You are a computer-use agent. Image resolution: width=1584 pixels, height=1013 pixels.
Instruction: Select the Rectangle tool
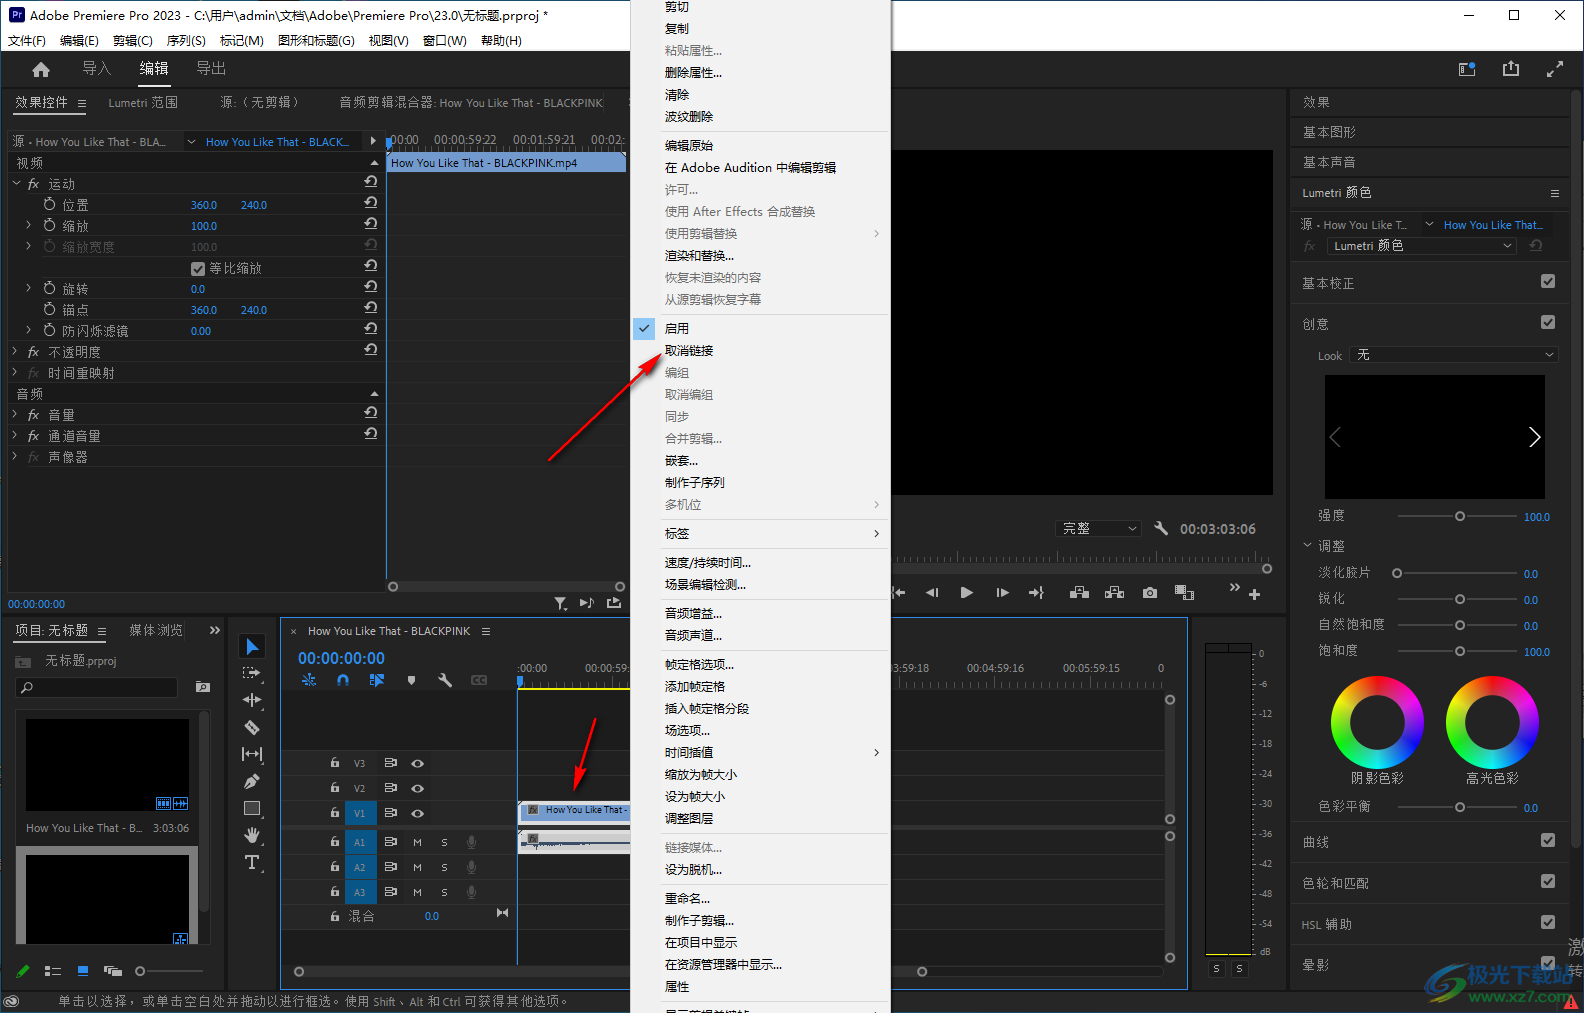(252, 808)
